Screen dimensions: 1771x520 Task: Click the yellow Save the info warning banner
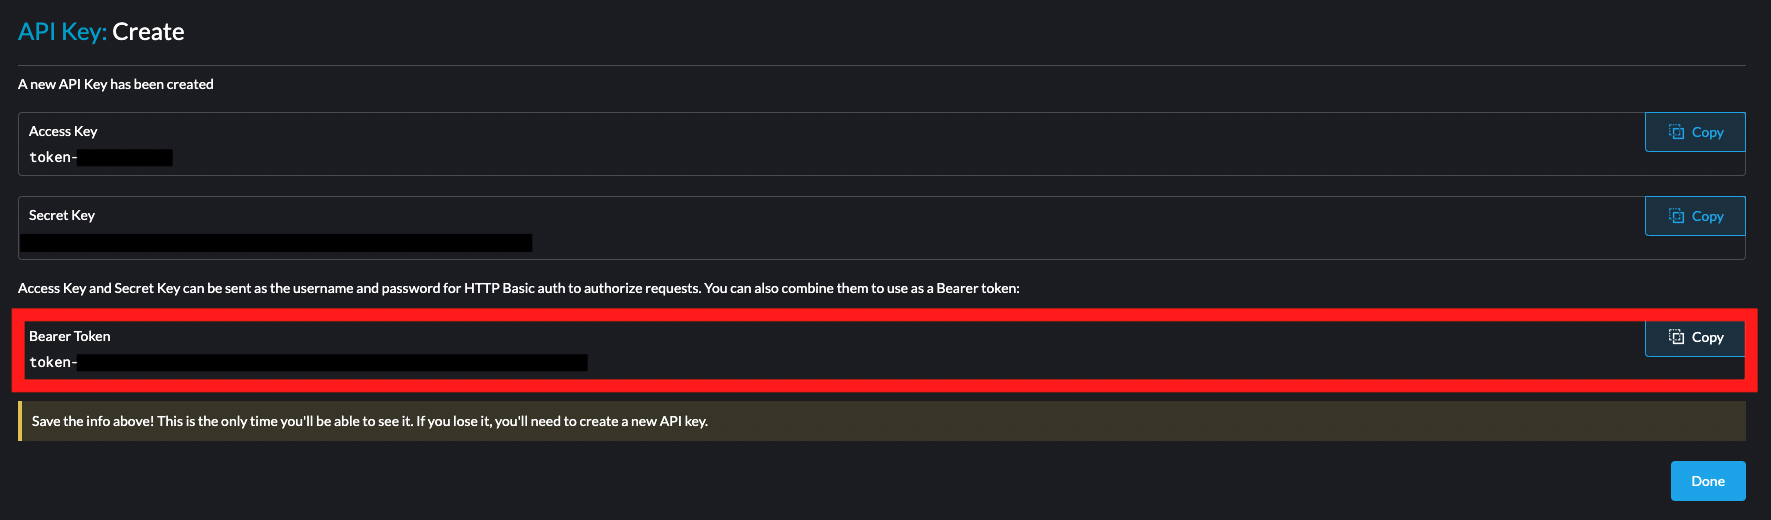click(x=882, y=421)
